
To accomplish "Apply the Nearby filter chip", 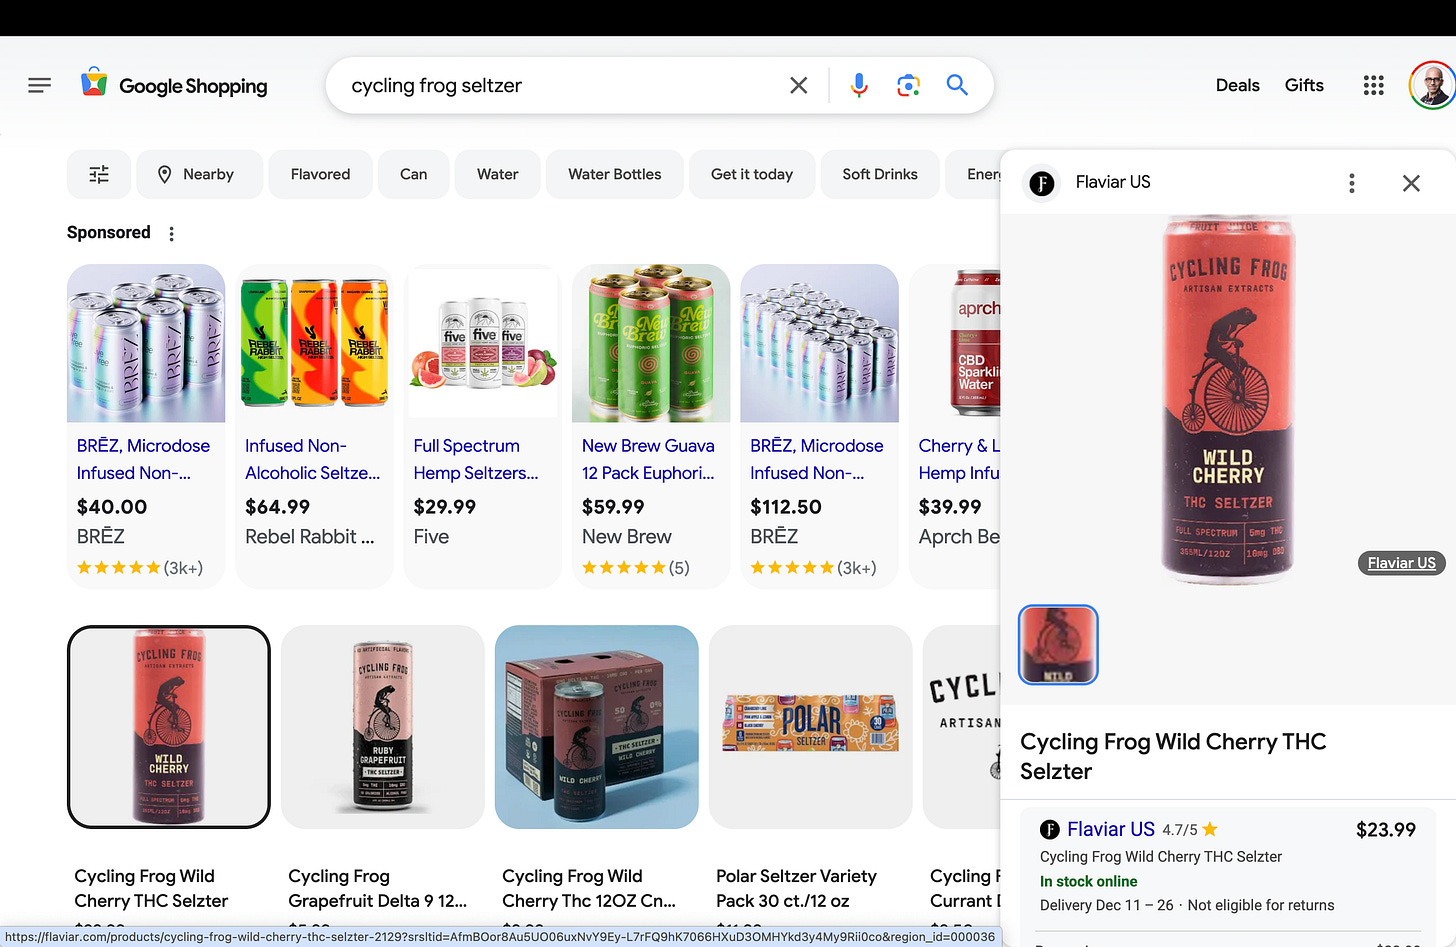I will 199,174.
